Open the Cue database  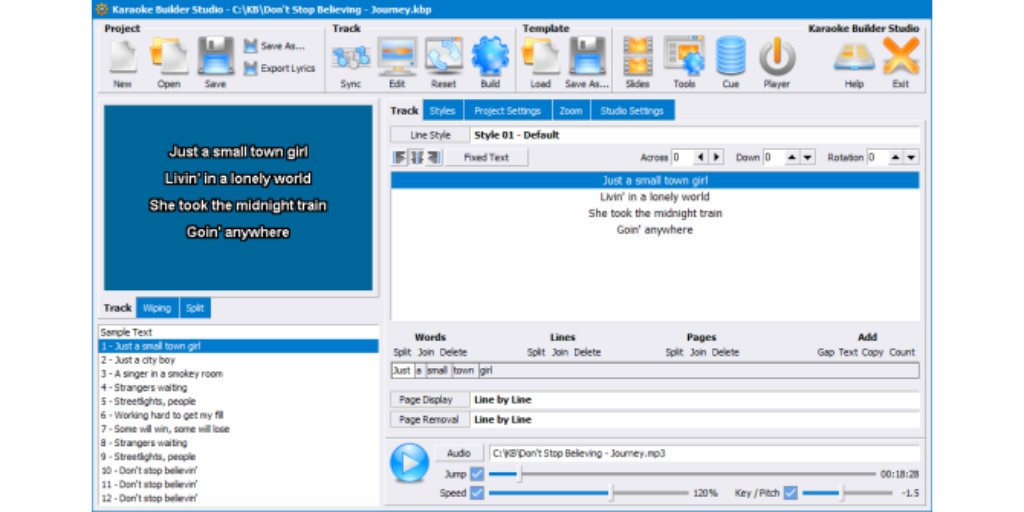click(731, 64)
